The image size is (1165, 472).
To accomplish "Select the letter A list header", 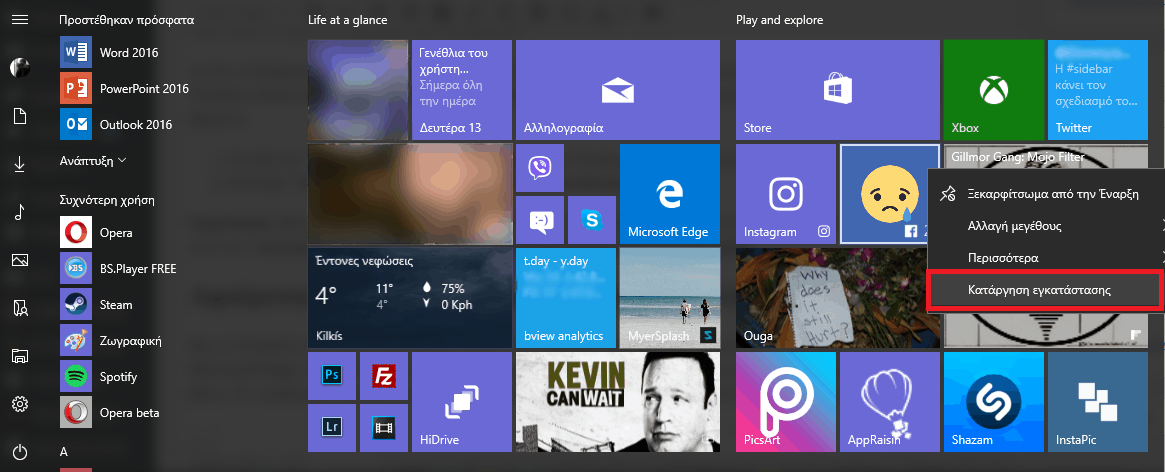I will 64,451.
